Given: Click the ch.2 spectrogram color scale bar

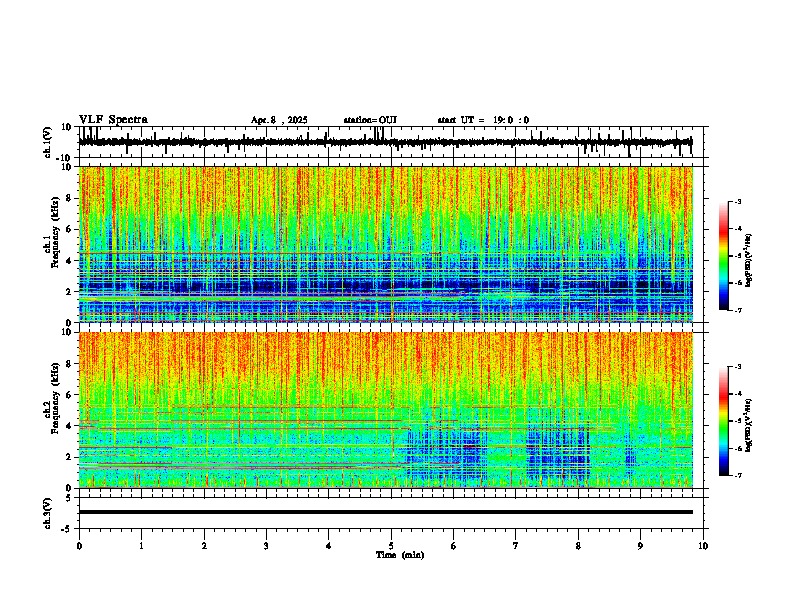Looking at the screenshot, I should (x=724, y=421).
